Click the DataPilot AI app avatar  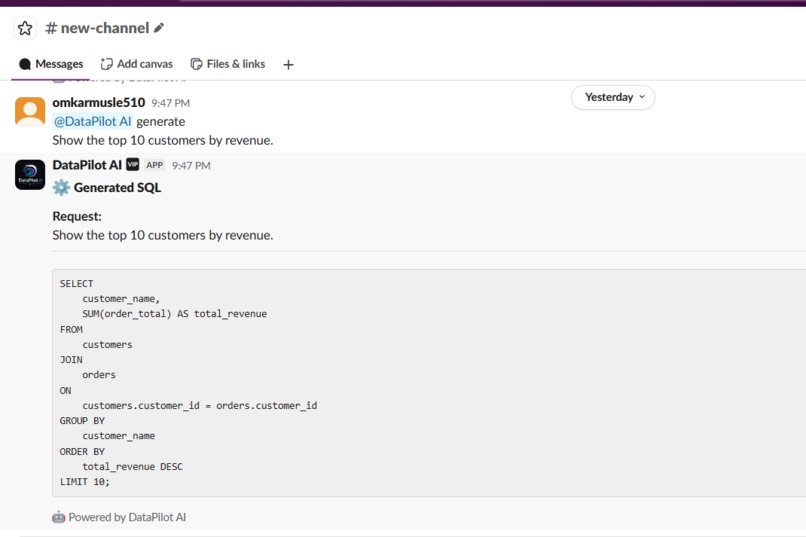coord(30,175)
